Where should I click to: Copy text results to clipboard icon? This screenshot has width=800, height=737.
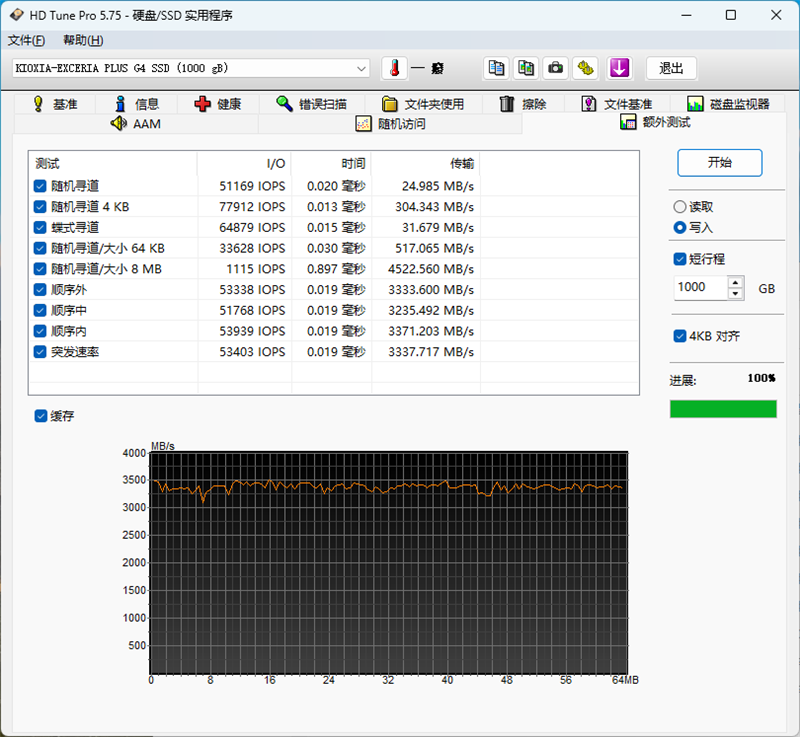(496, 68)
